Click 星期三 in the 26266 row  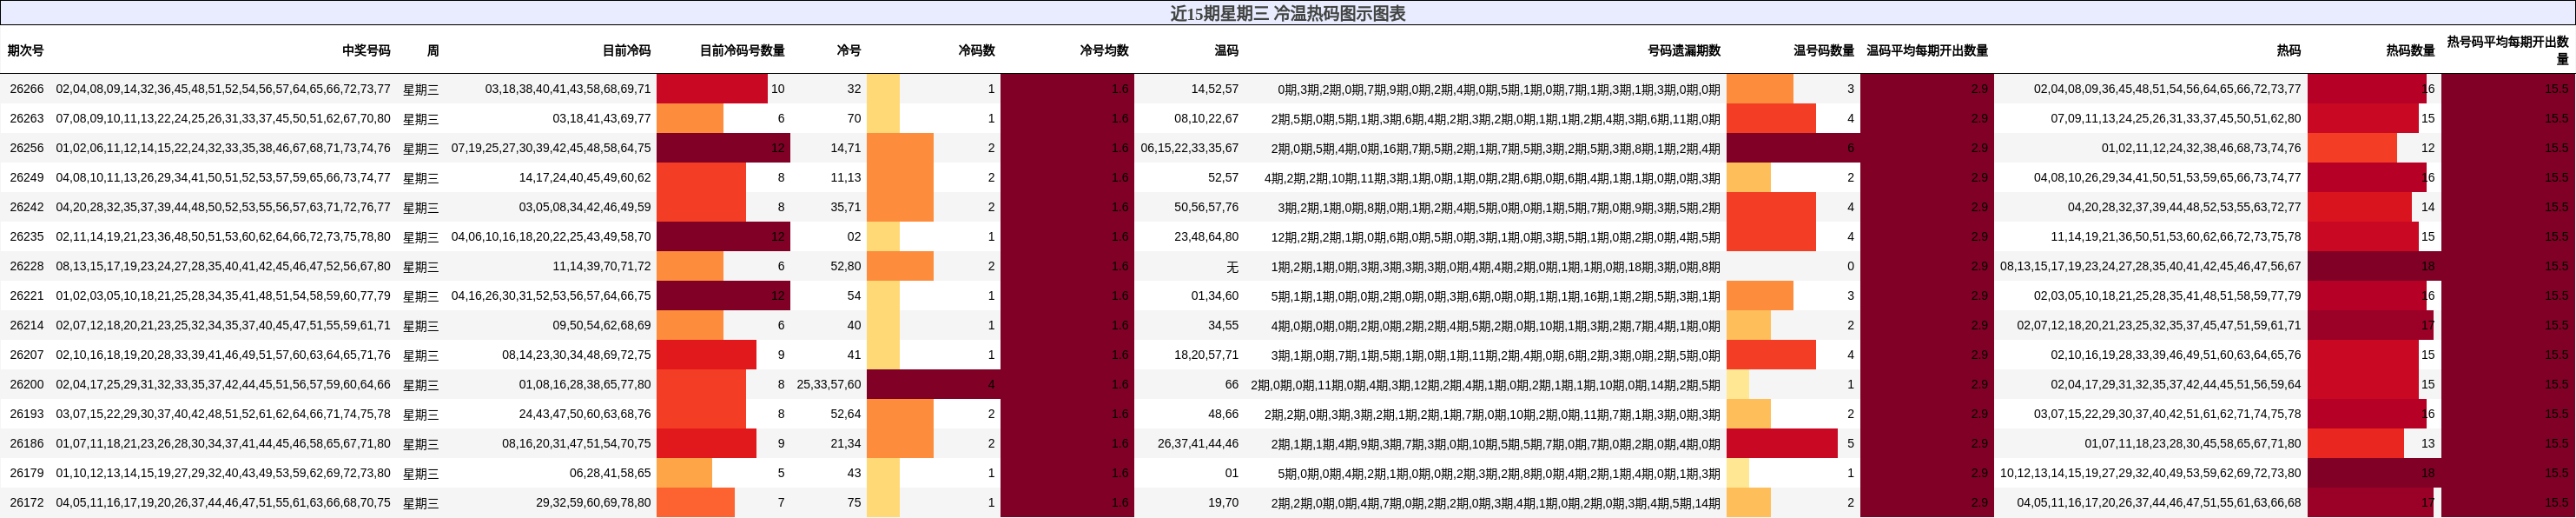click(x=421, y=89)
